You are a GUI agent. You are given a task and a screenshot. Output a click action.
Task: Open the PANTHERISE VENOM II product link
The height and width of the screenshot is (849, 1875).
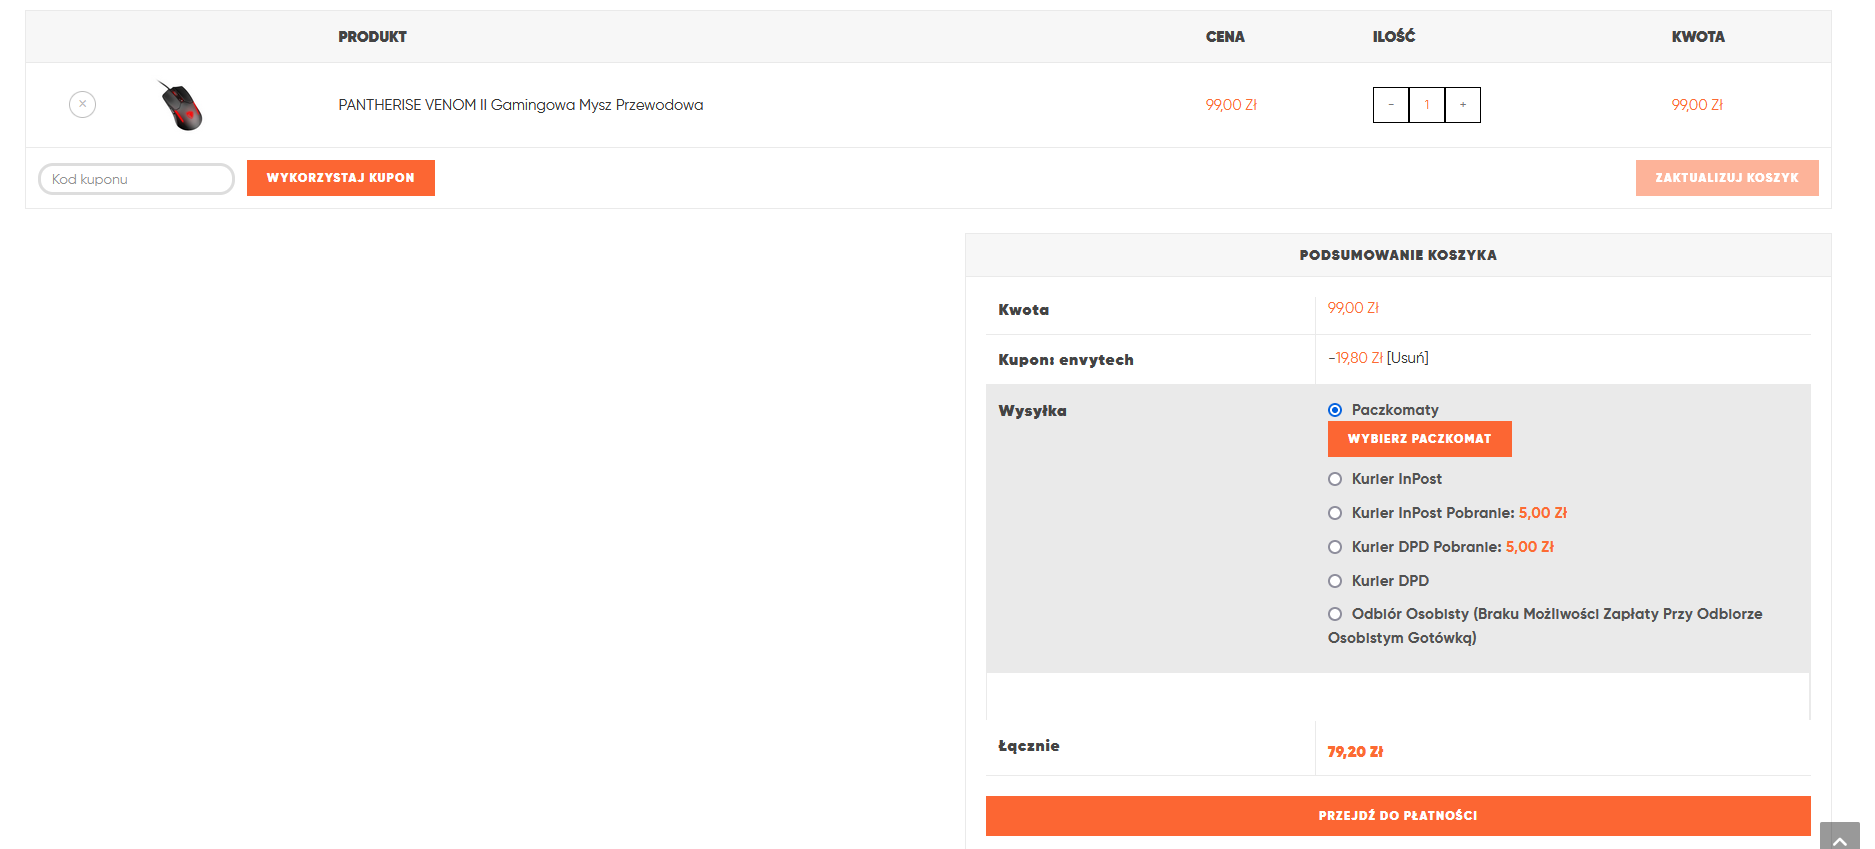click(x=520, y=105)
